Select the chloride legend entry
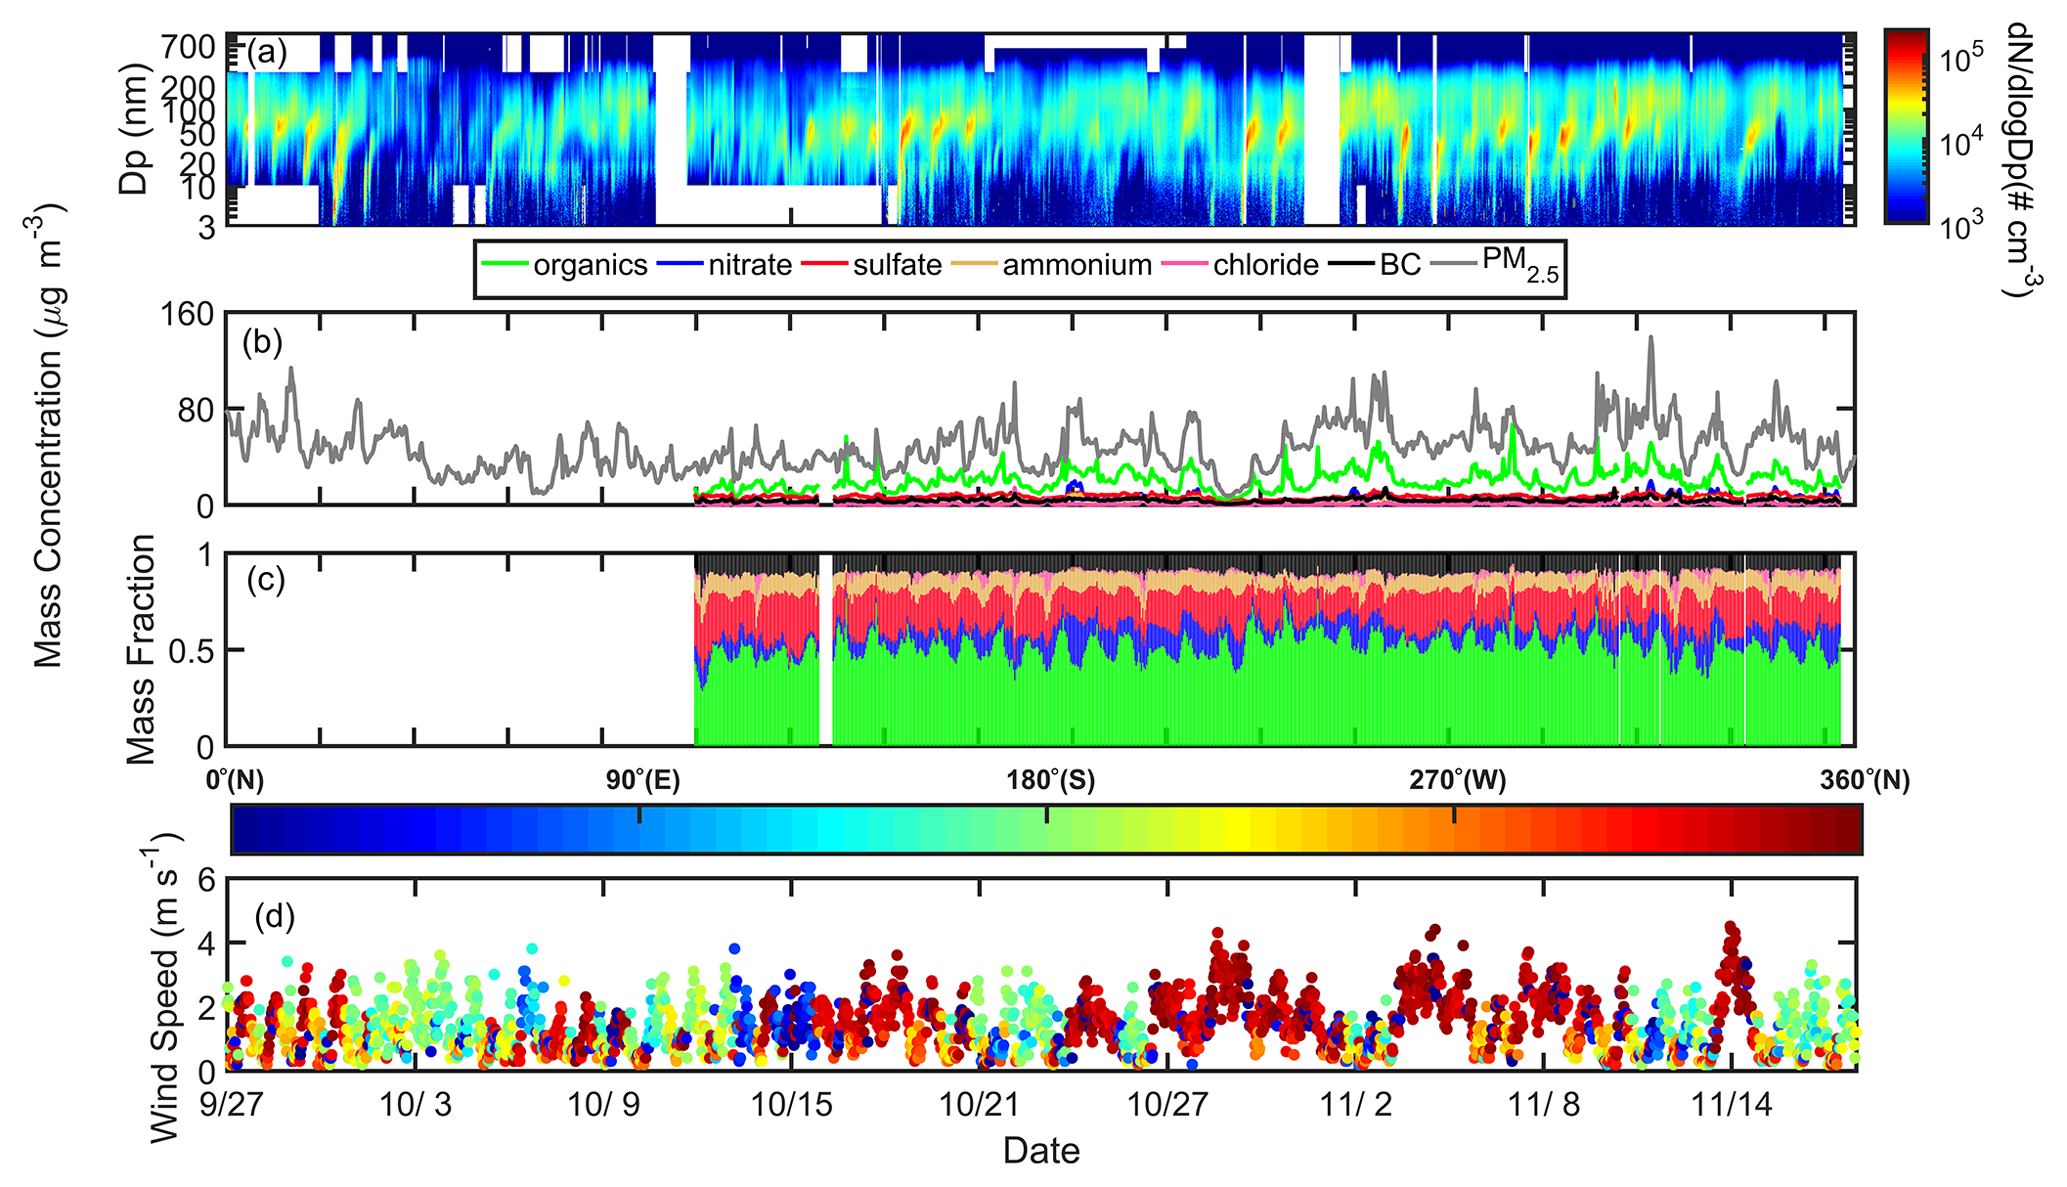 (x=1265, y=266)
